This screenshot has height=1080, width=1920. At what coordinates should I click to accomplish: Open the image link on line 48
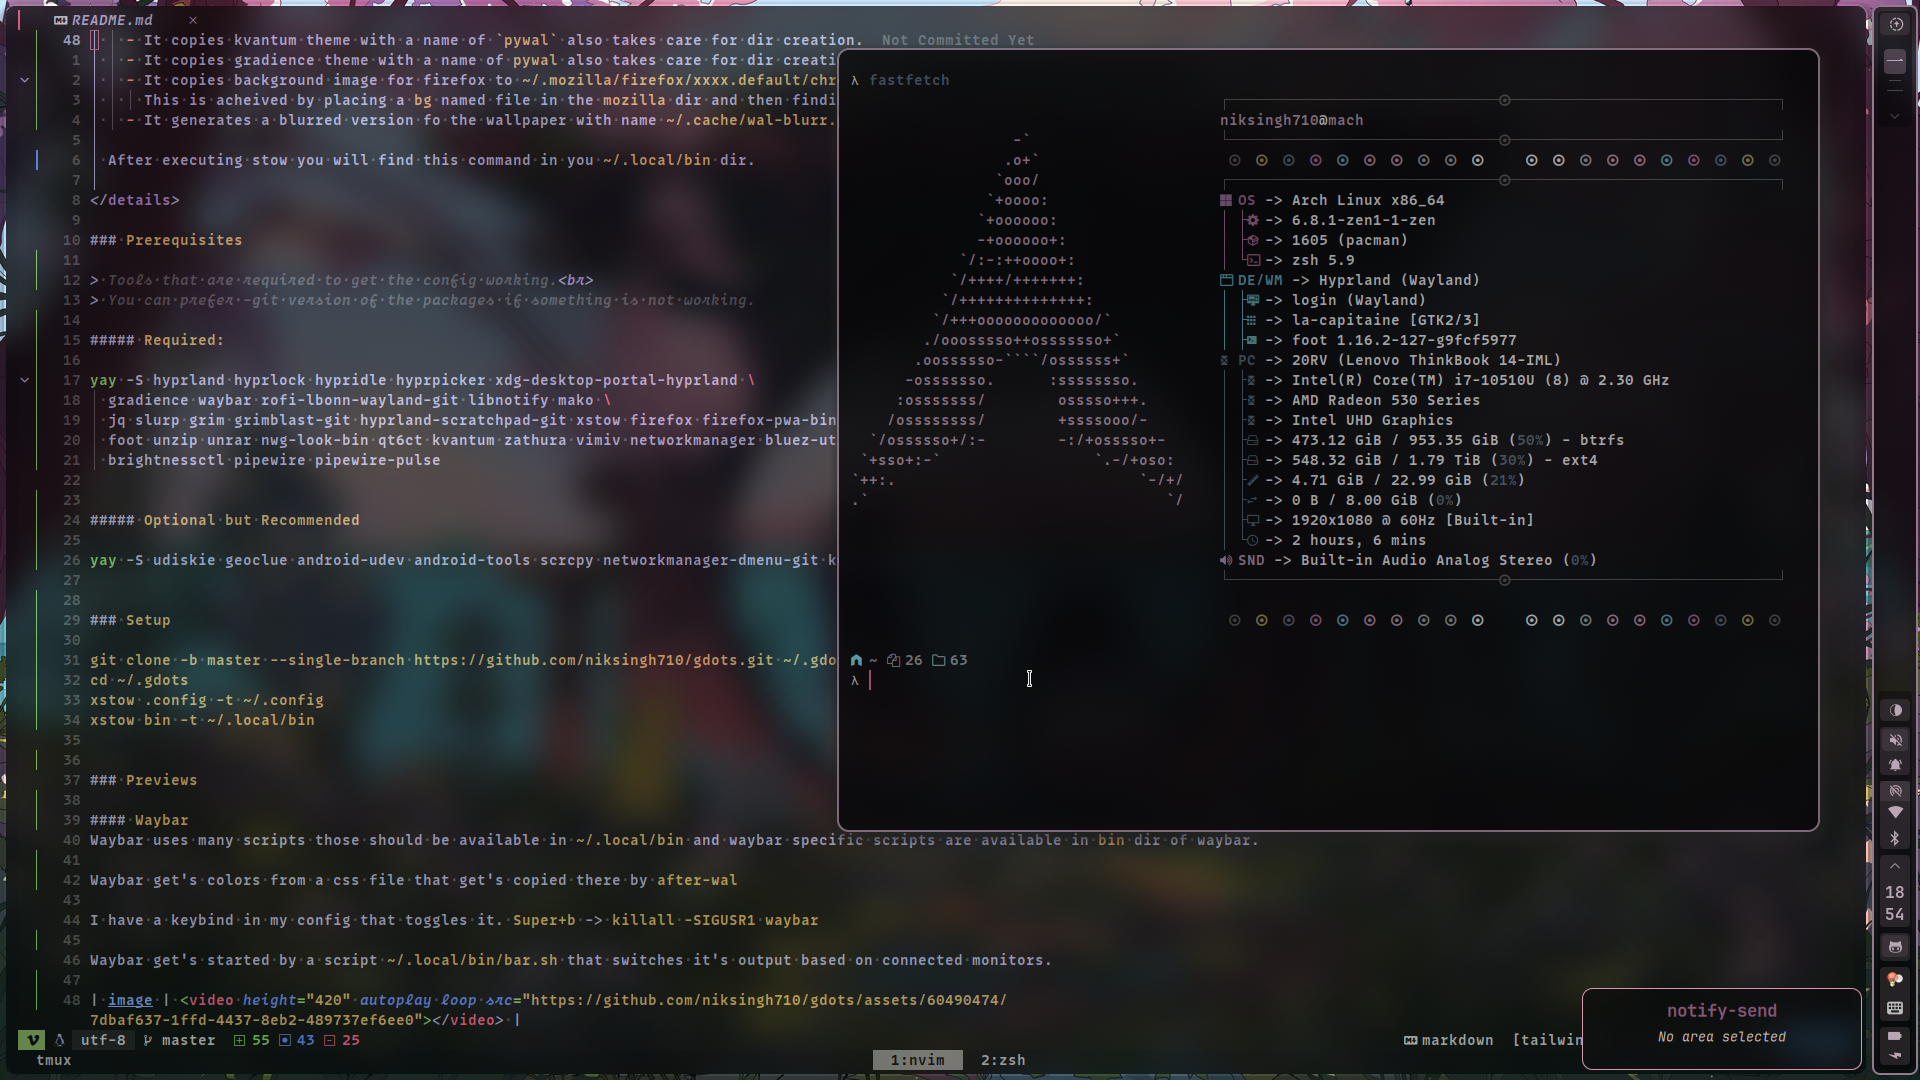tap(130, 1000)
